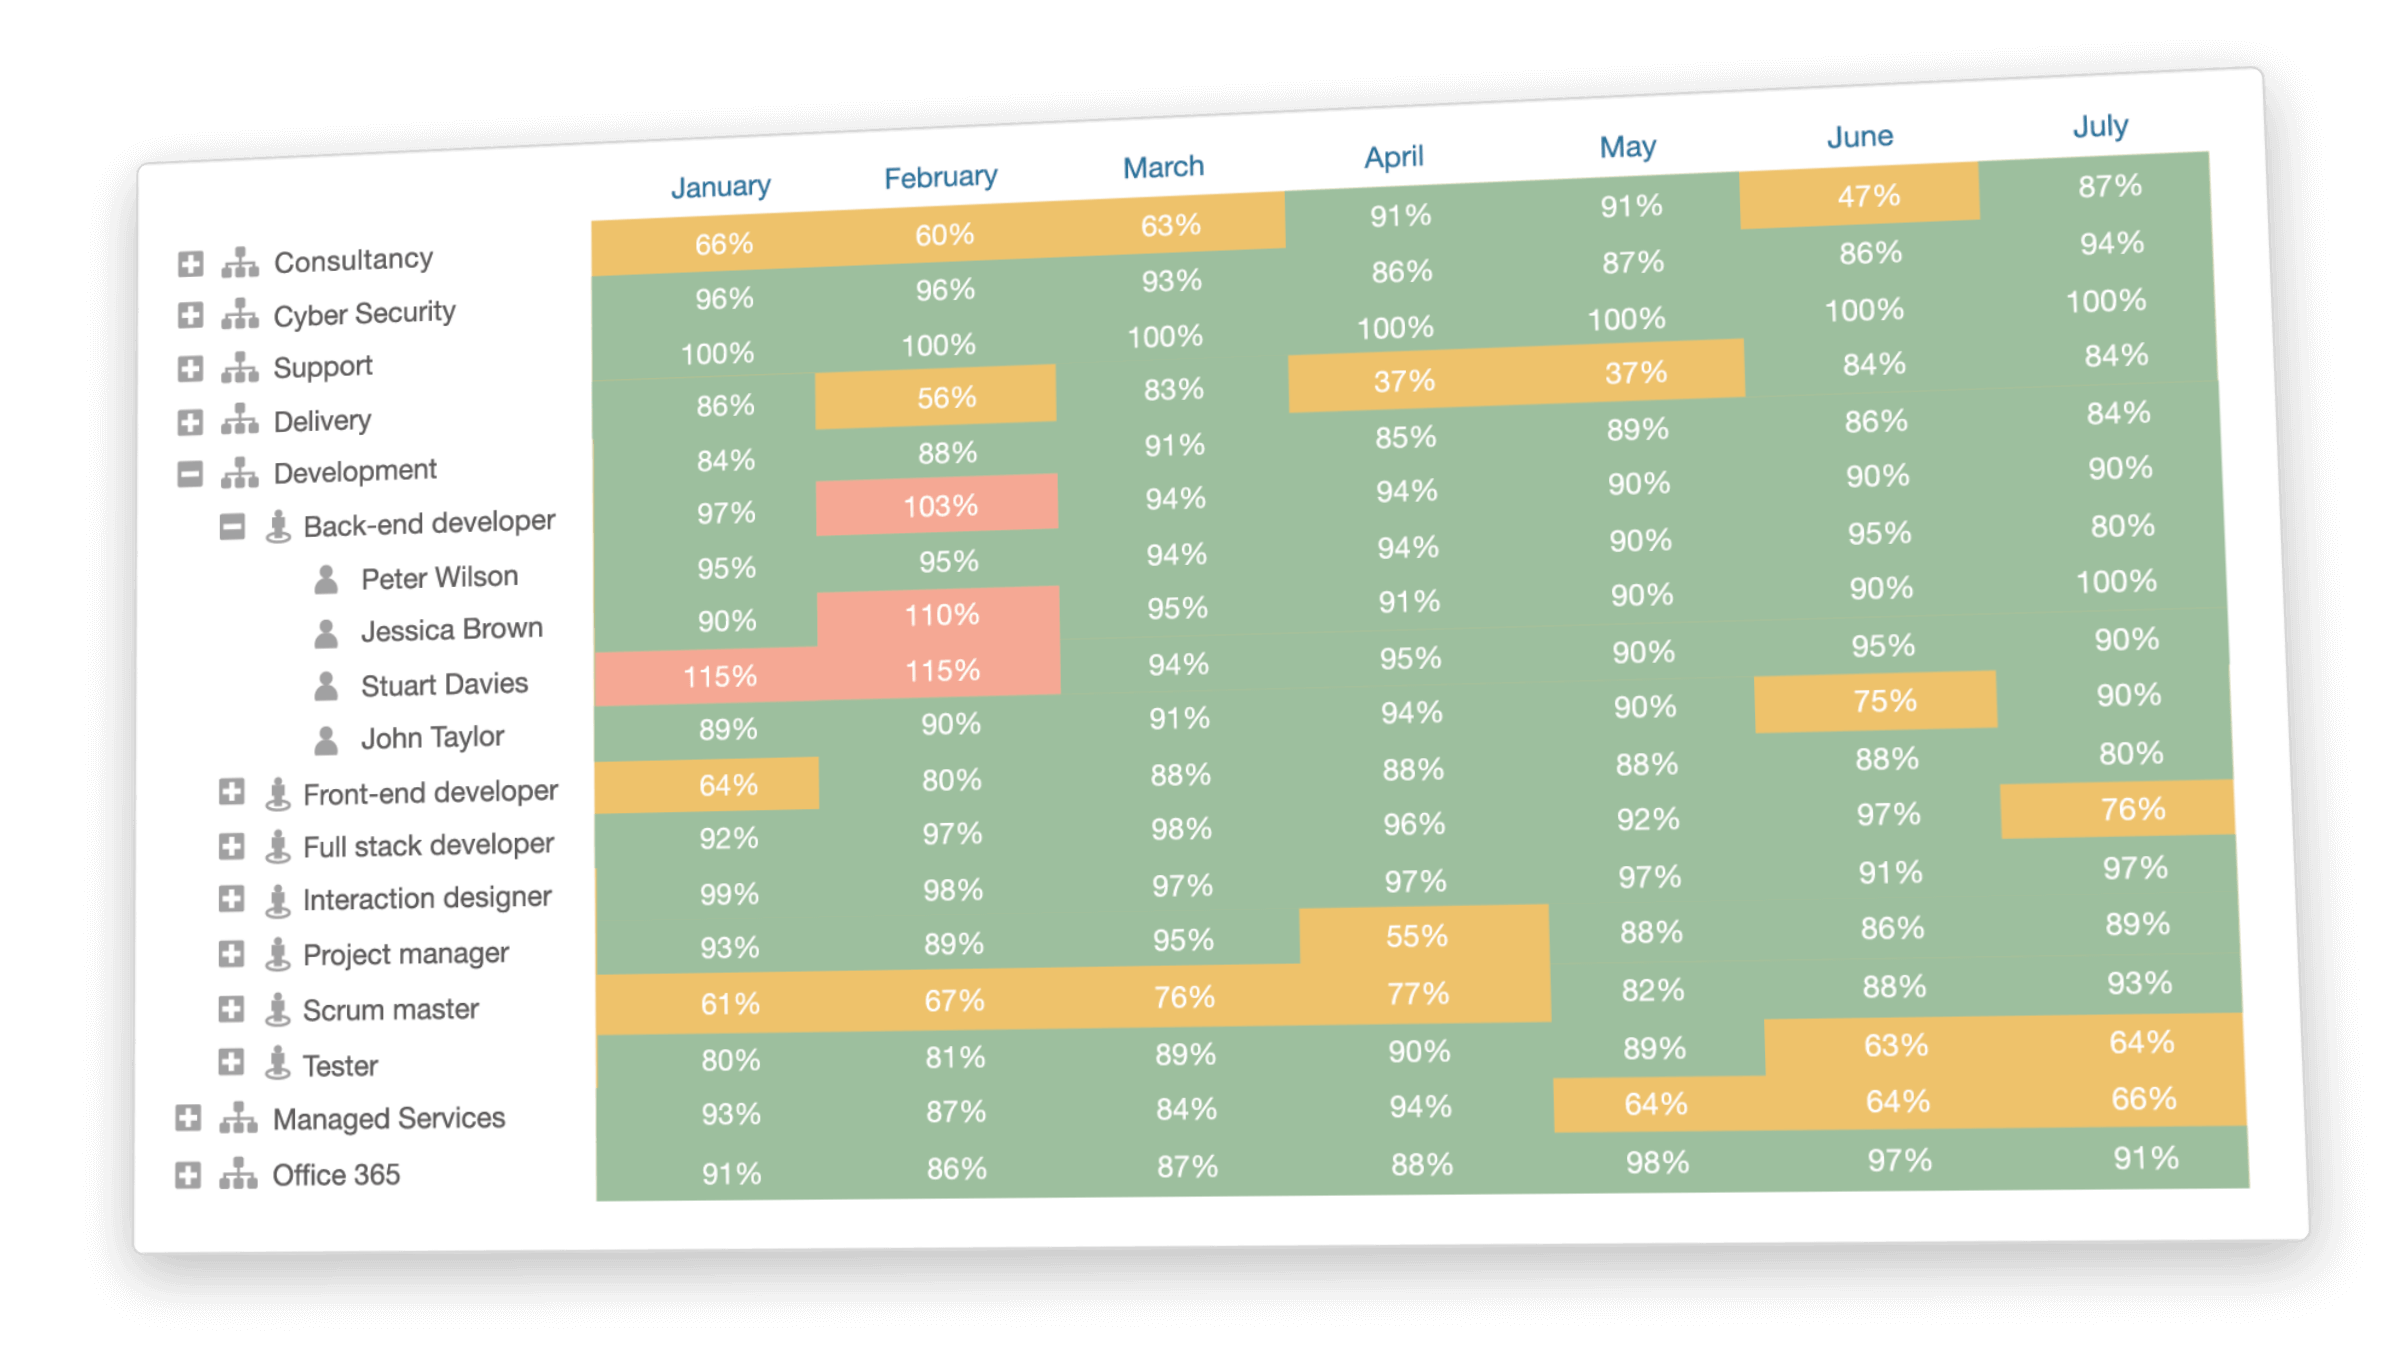Click the Cyber Security department icon

[244, 312]
